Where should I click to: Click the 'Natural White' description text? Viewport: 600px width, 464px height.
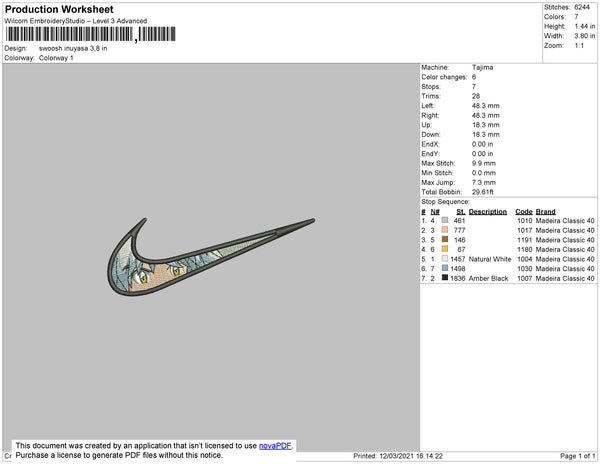[x=490, y=259]
